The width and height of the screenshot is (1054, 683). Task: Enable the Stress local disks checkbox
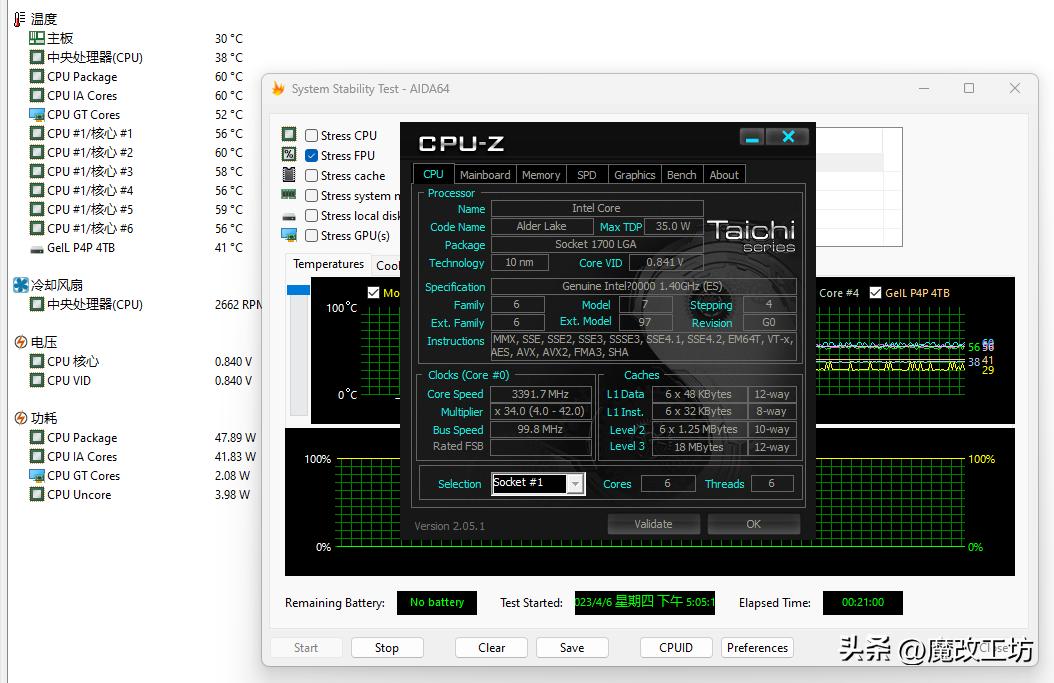point(311,216)
